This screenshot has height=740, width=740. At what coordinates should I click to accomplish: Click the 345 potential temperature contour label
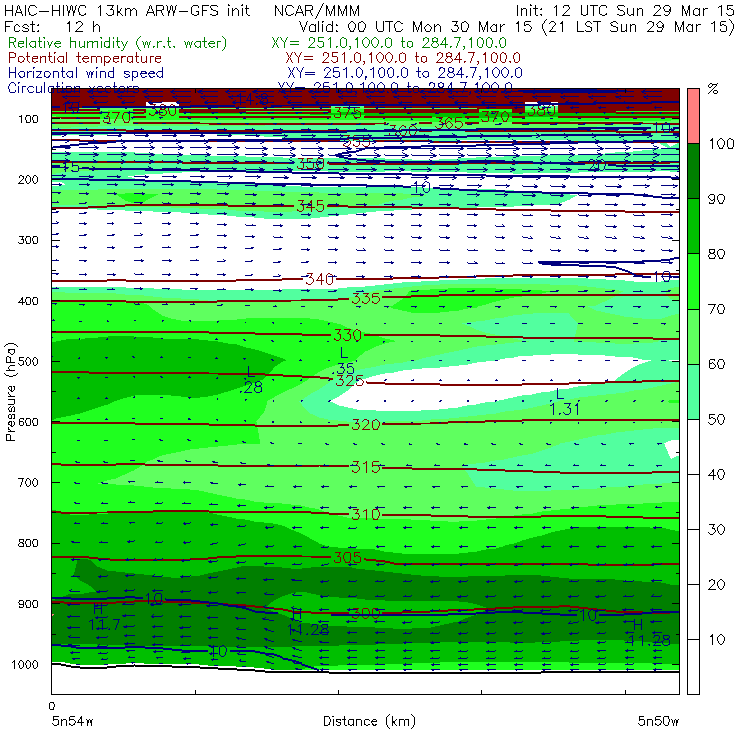(310, 206)
